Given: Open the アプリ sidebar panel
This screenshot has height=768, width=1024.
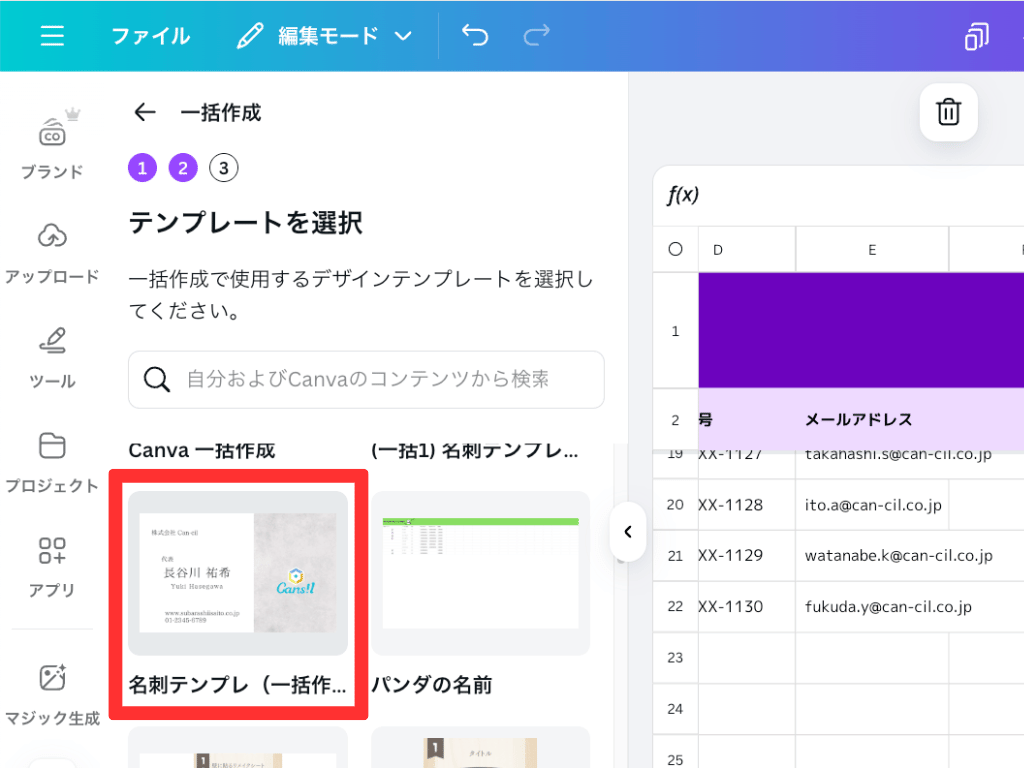Looking at the screenshot, I should pyautogui.click(x=52, y=568).
